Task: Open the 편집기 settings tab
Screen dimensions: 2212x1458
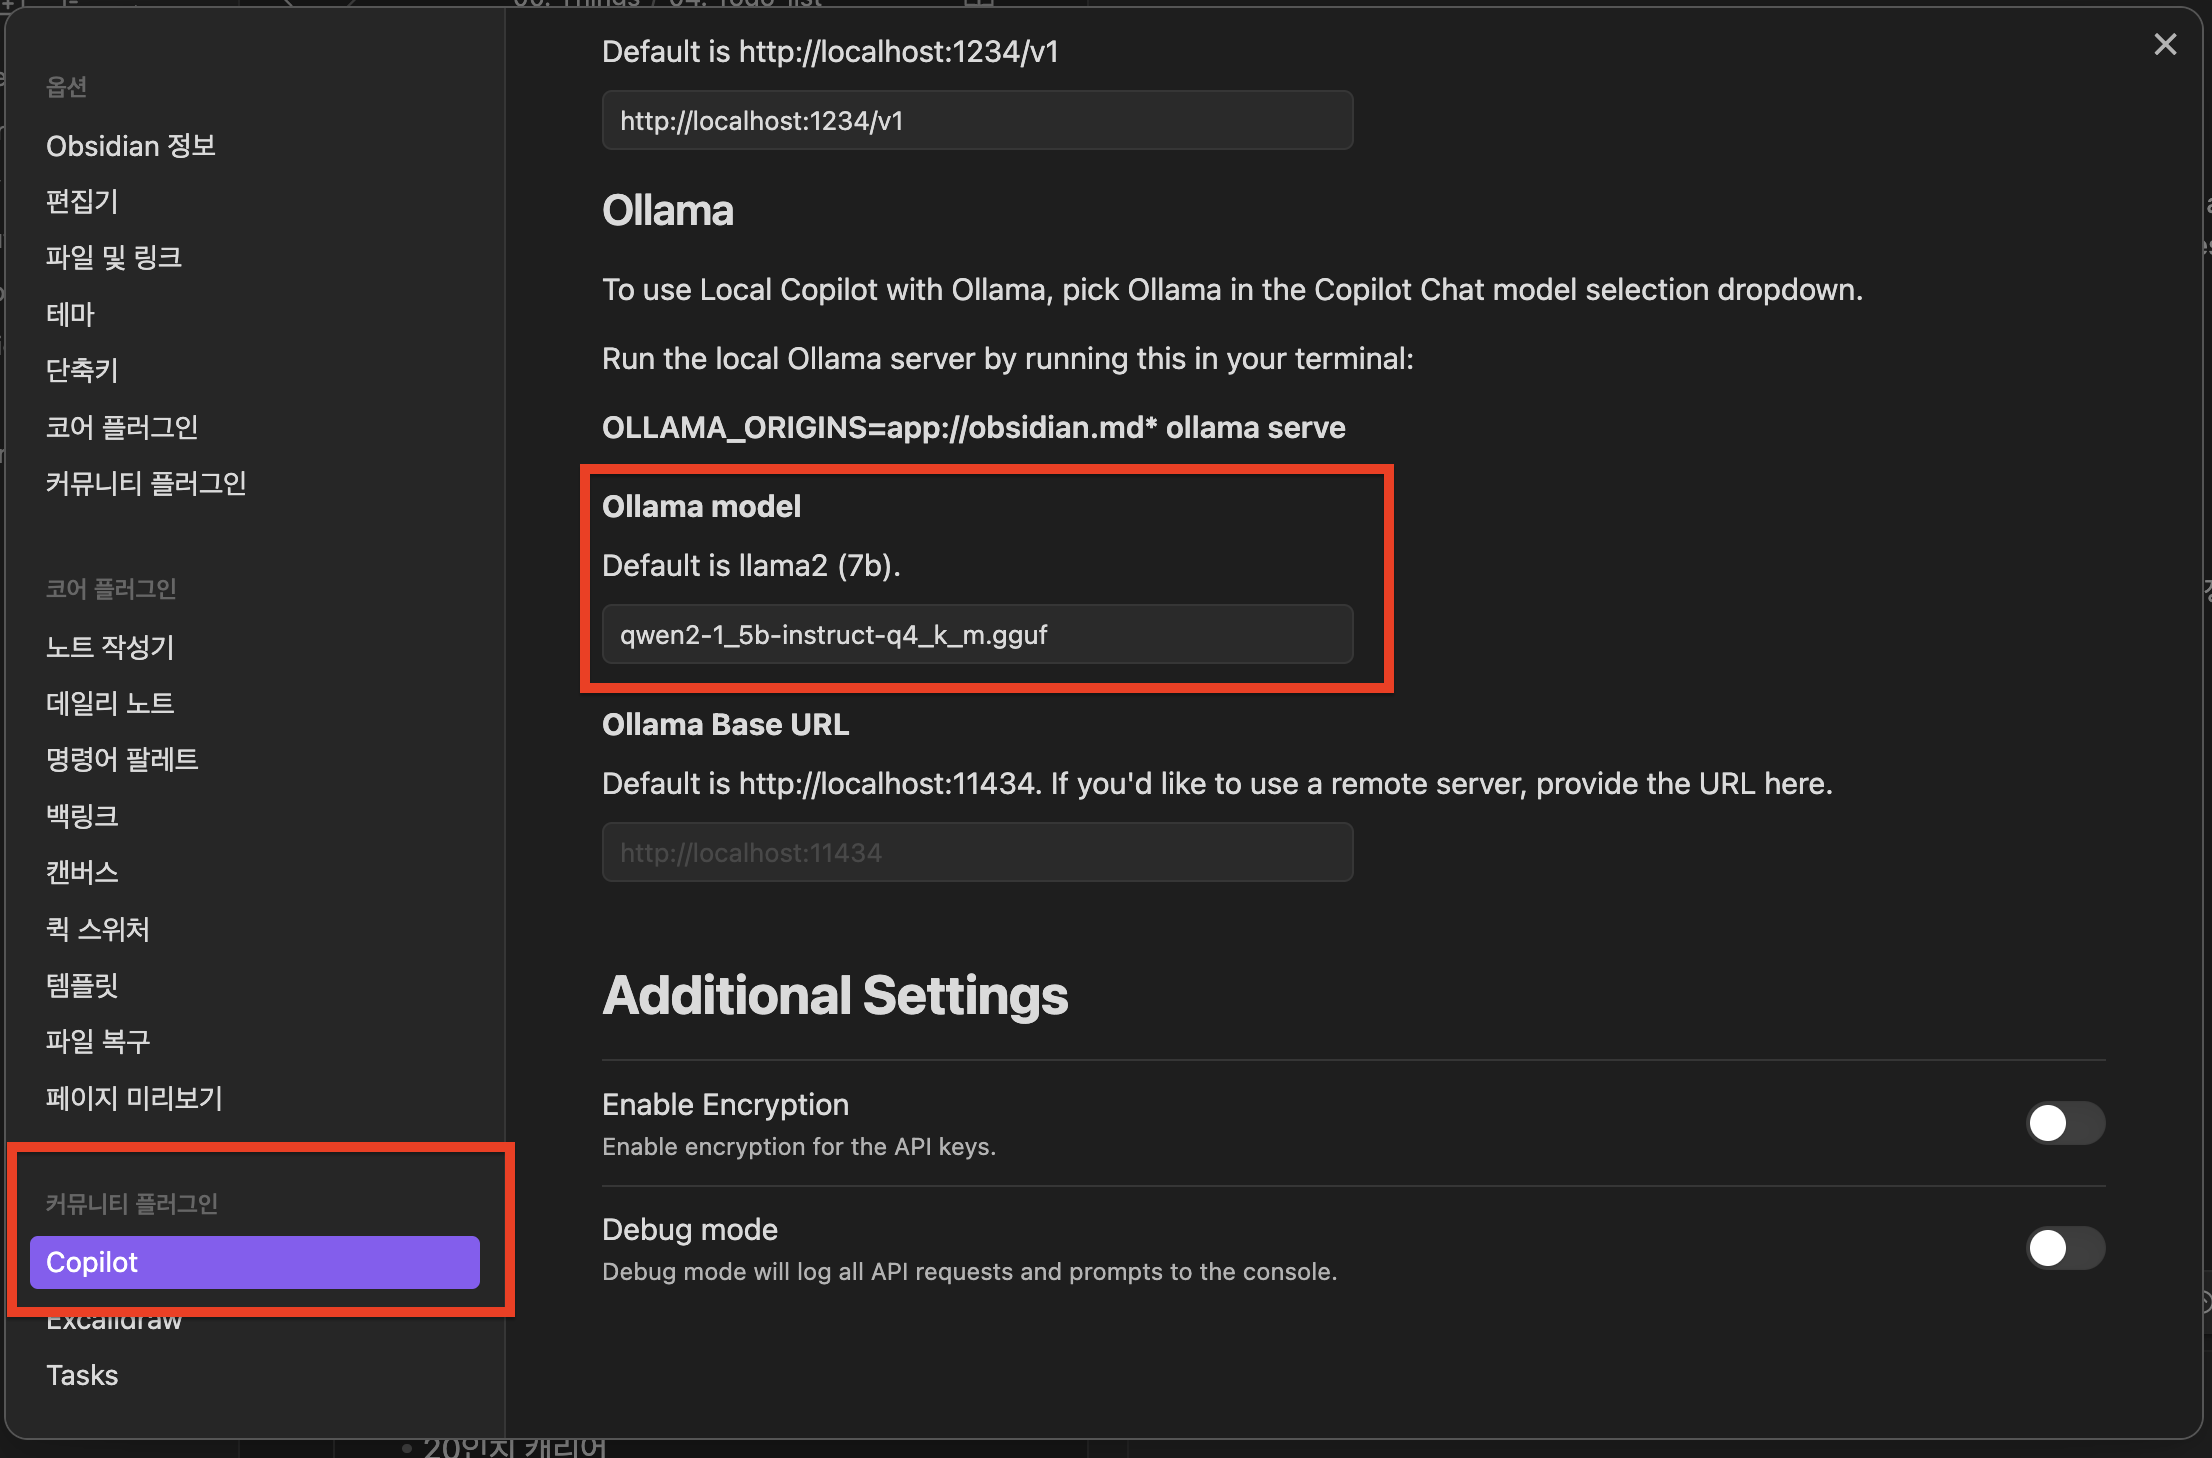Action: tap(82, 202)
